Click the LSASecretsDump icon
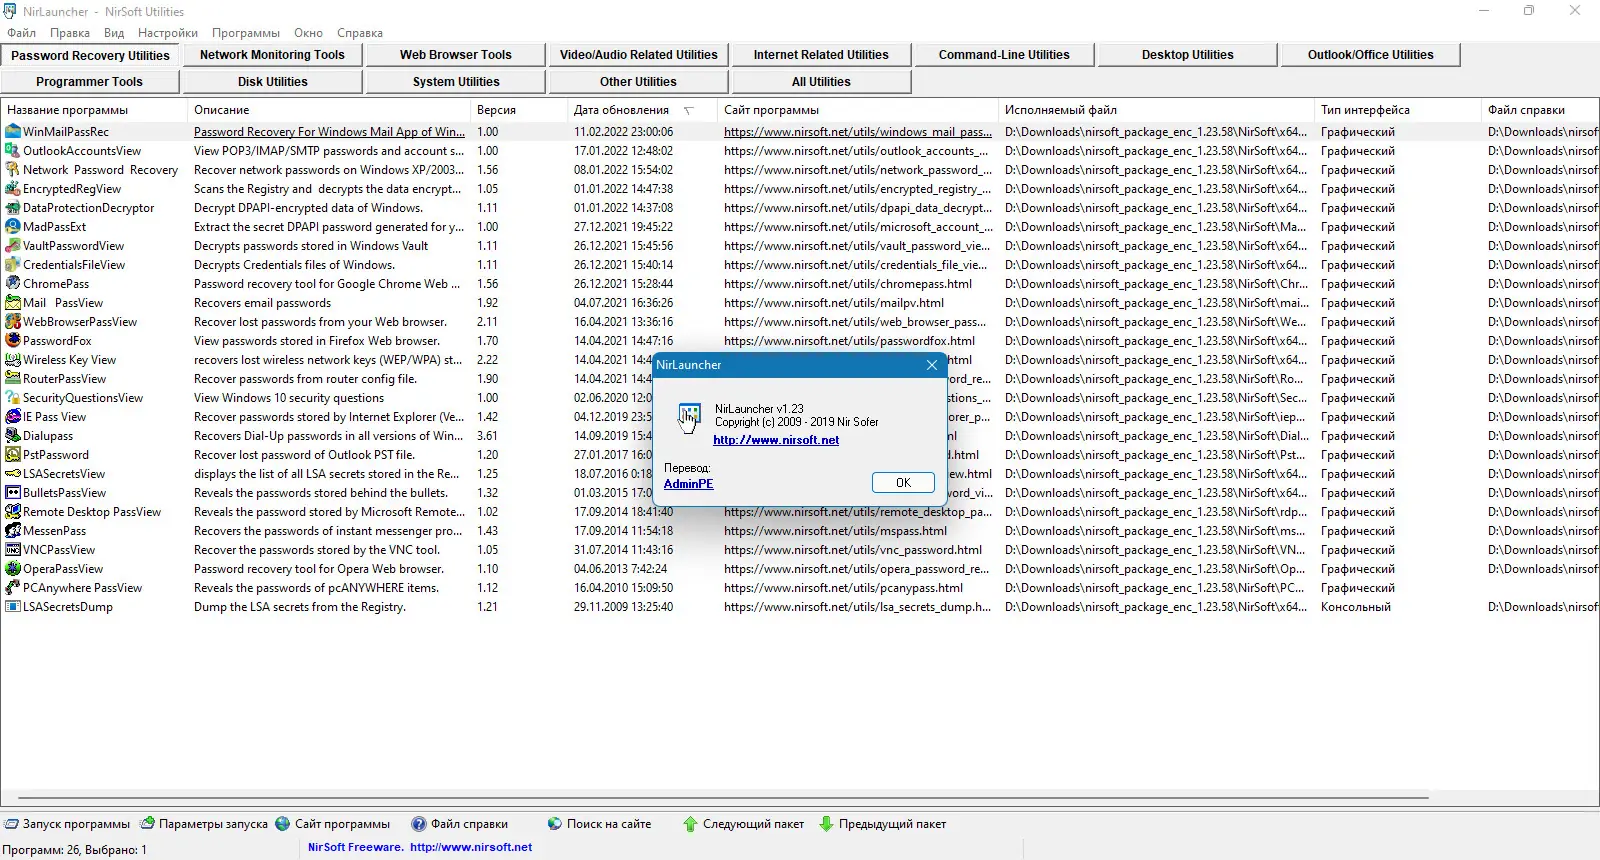The height and width of the screenshot is (860, 1600). 13,607
